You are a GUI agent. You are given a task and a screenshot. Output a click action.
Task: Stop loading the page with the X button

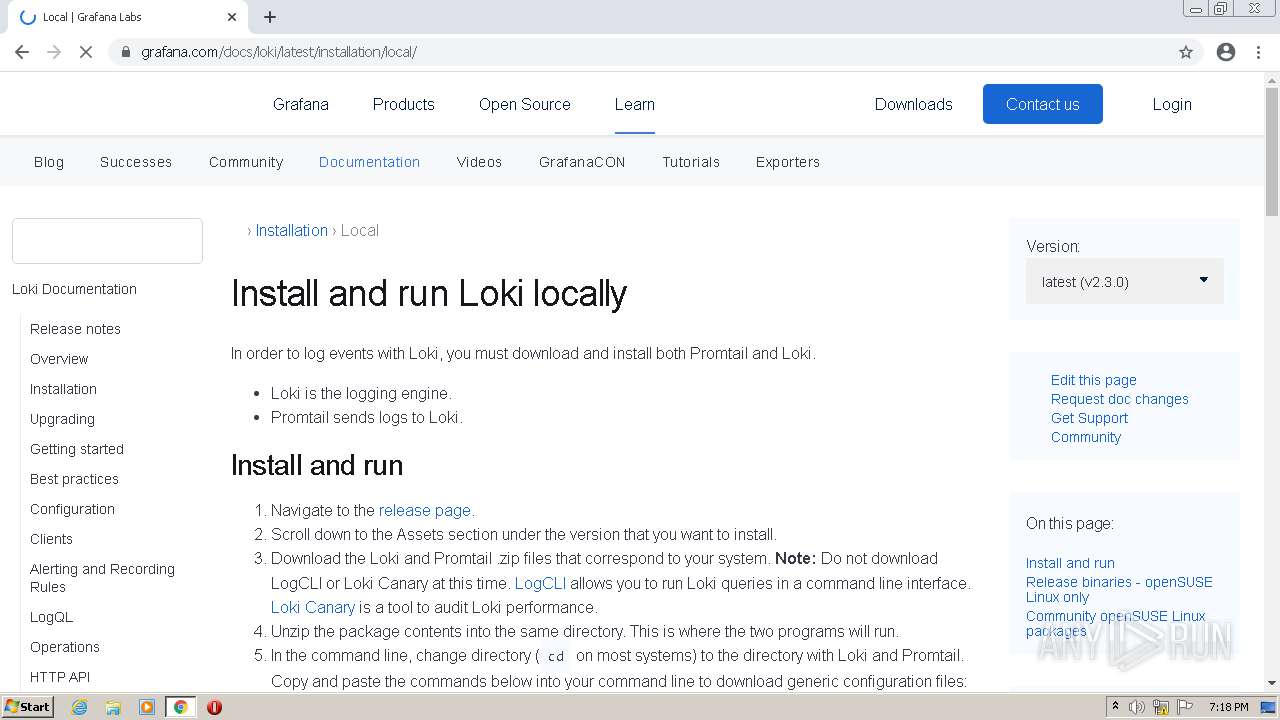point(86,52)
